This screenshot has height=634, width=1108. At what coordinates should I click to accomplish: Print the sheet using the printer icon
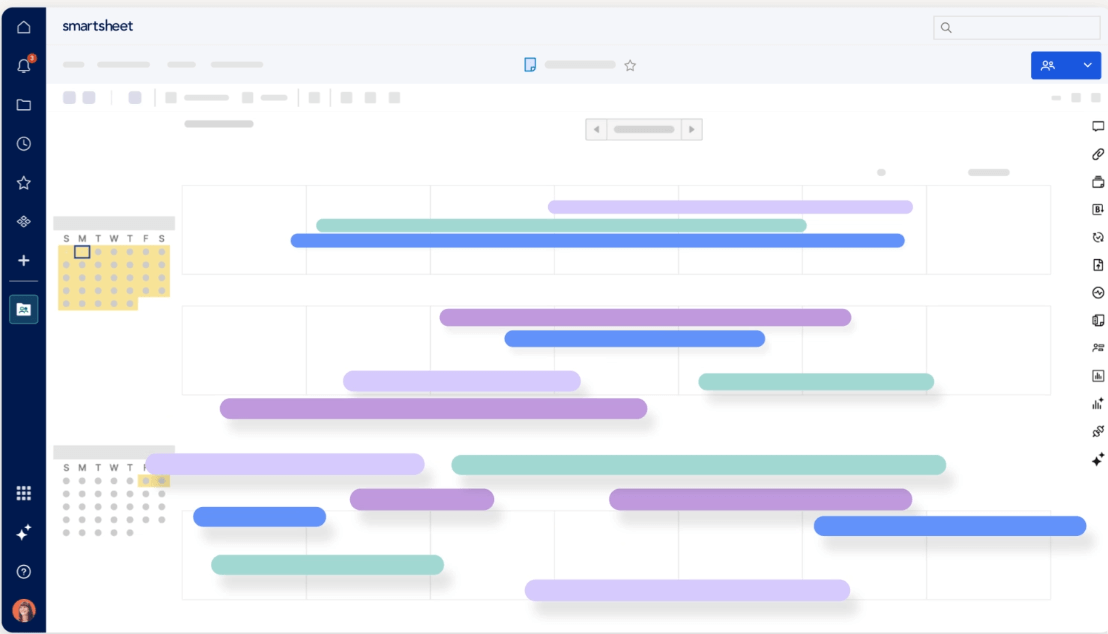[x=1097, y=181]
